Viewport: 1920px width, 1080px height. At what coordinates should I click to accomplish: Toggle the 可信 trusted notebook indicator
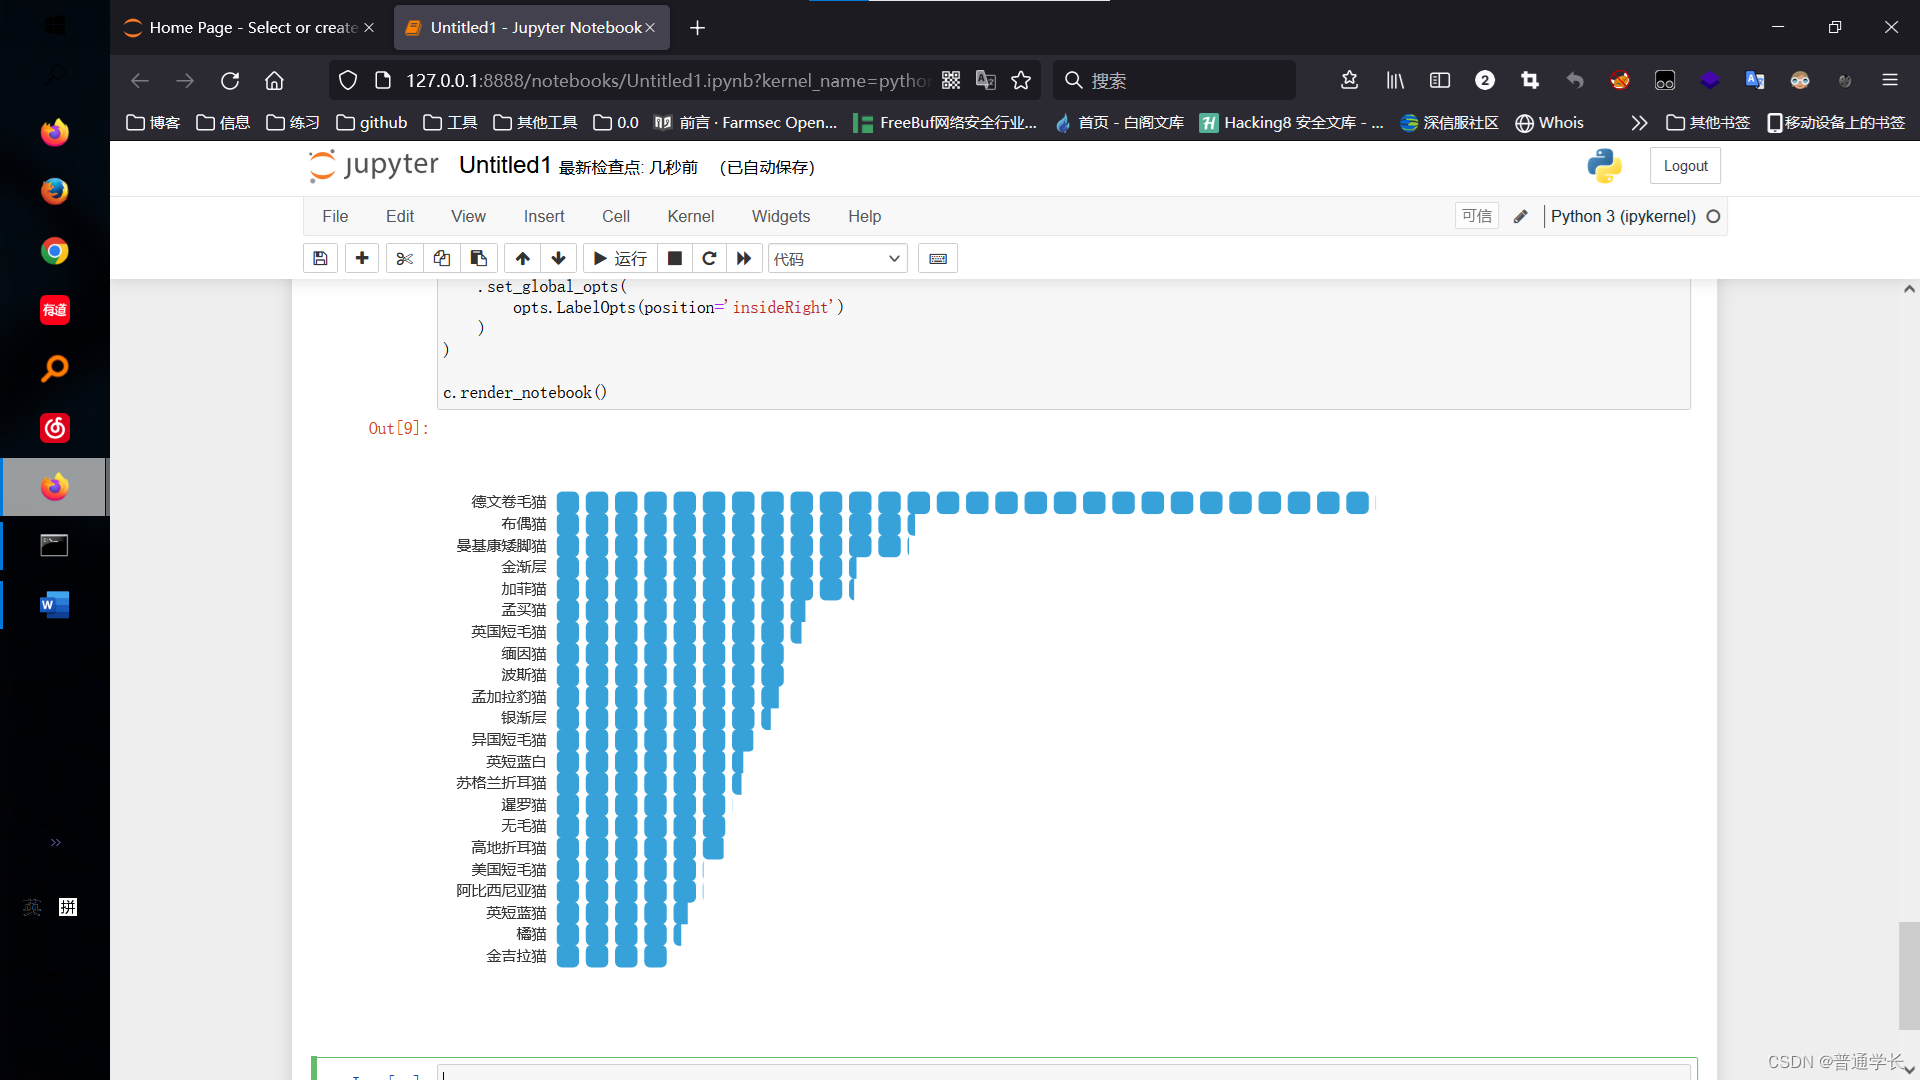tap(1476, 216)
